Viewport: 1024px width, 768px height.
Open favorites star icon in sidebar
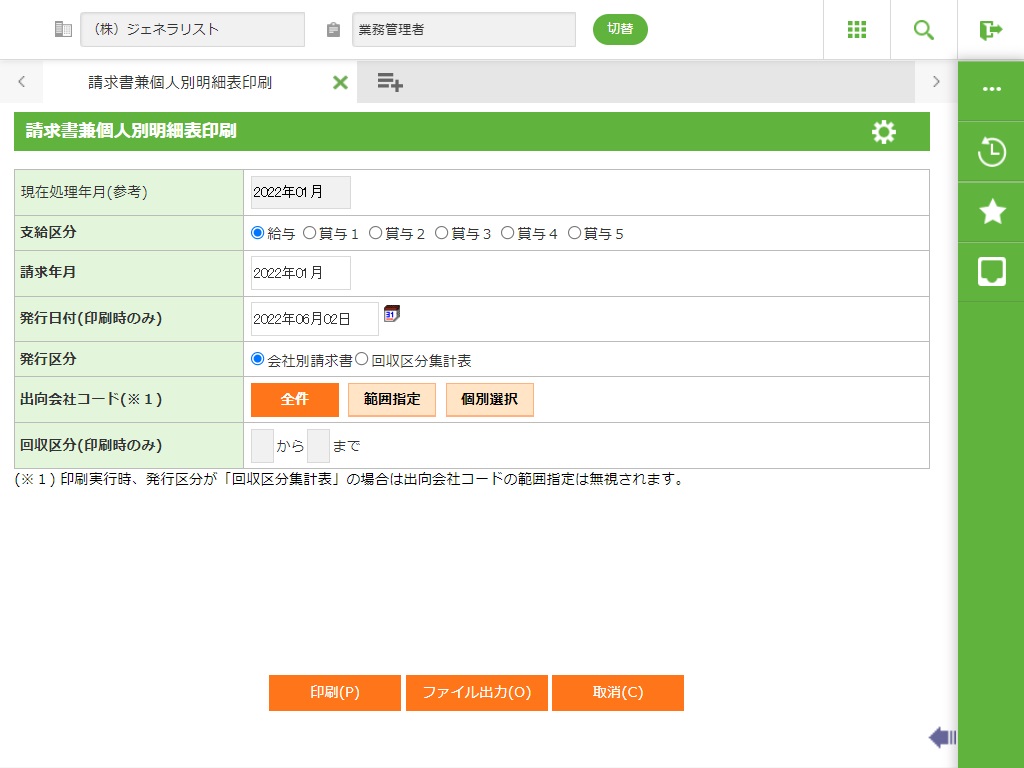point(991,211)
